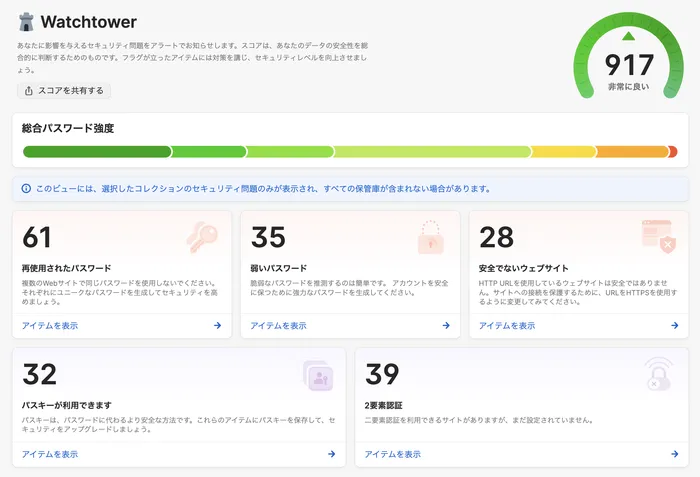700x477 pixels.
Task: Click the 総合パスワード強度 heading
Action: tap(68, 129)
